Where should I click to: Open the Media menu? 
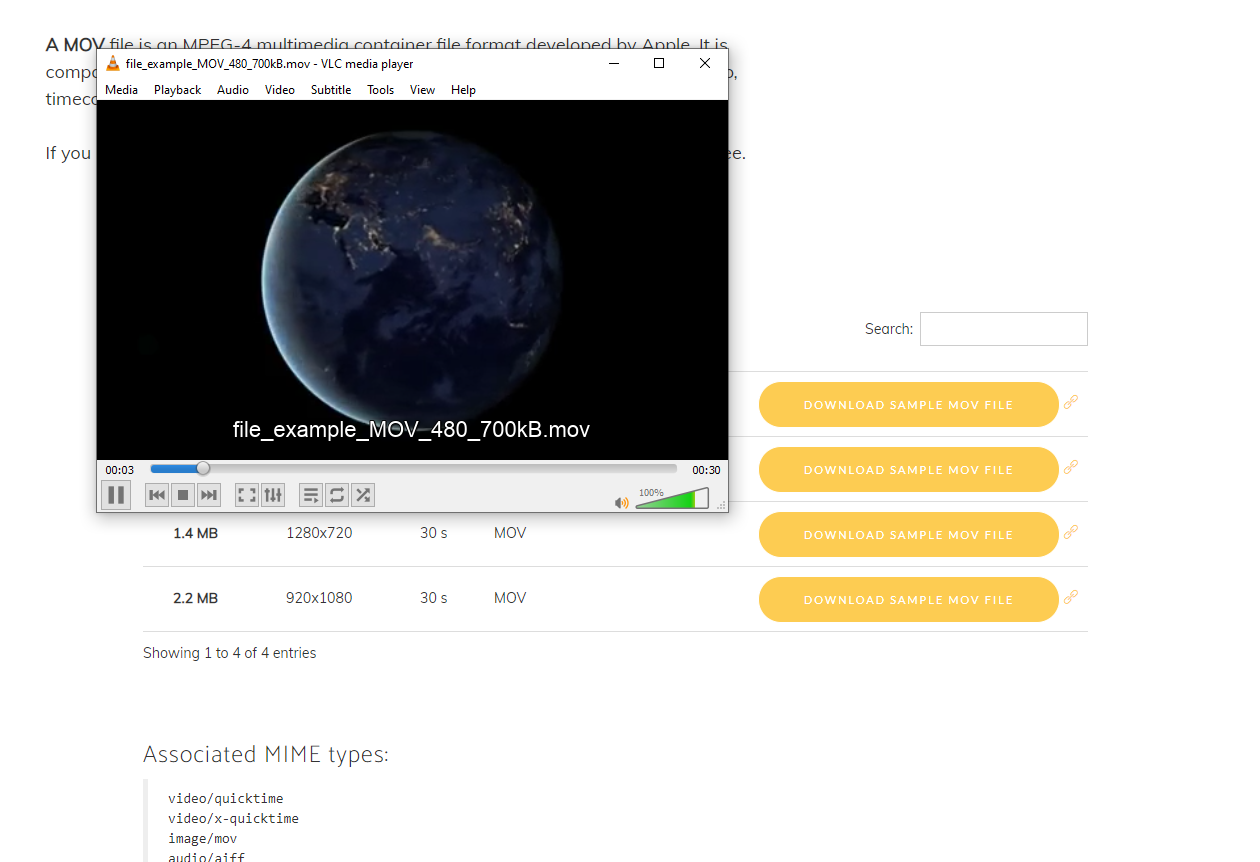[122, 90]
